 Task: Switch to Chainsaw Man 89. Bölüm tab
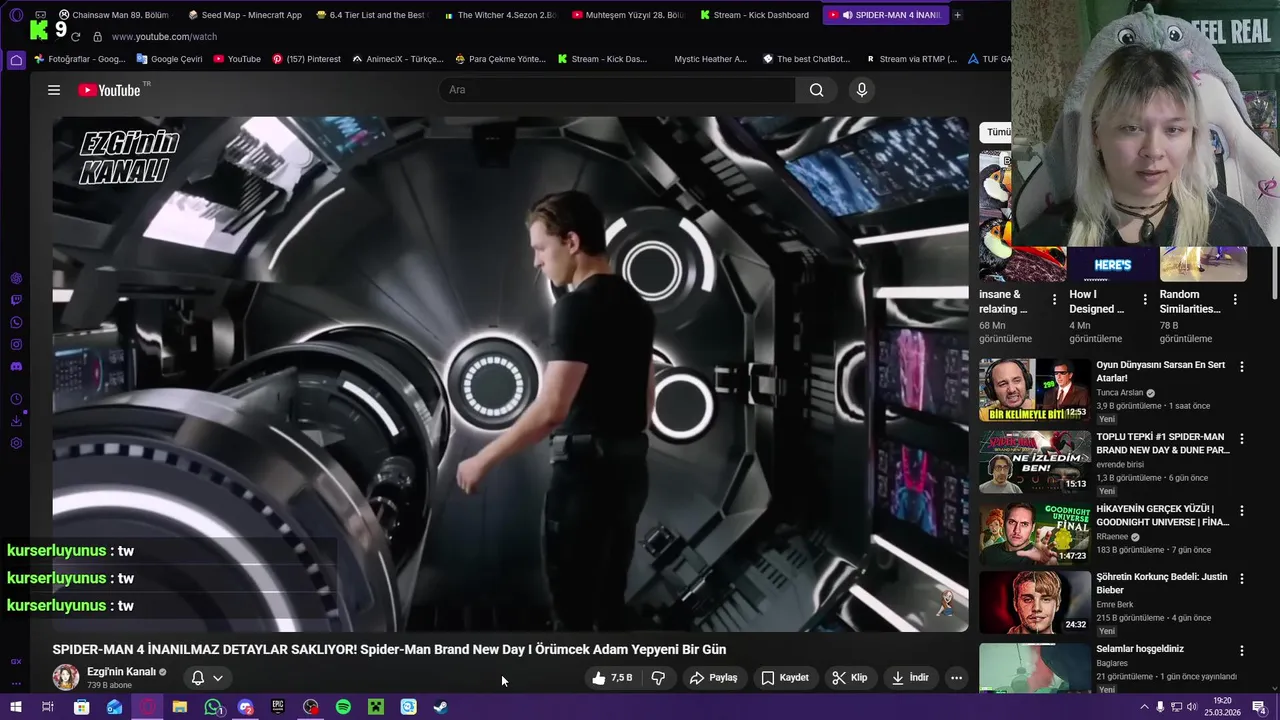click(113, 15)
